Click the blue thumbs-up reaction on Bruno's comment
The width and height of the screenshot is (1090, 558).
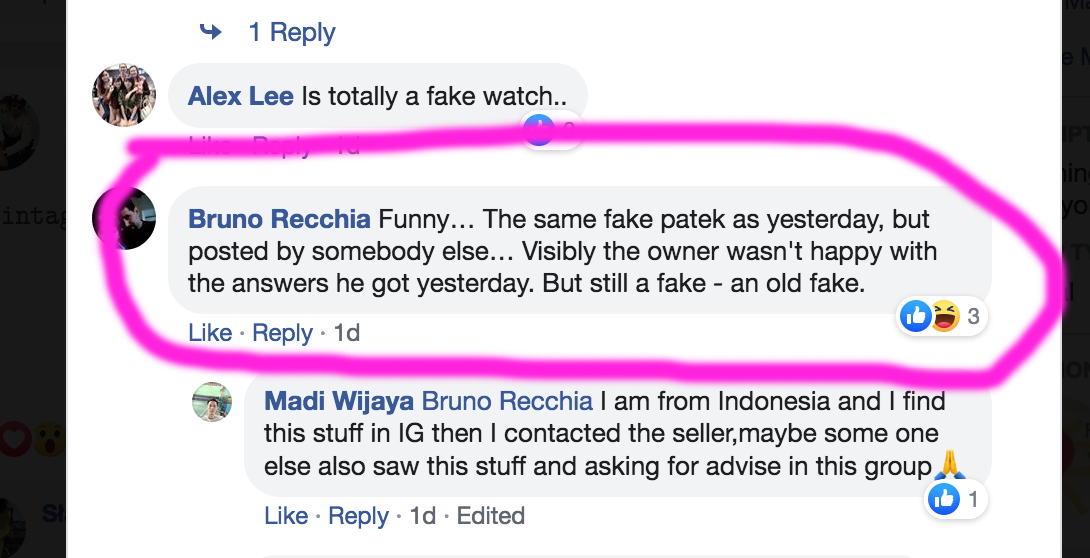(916, 318)
